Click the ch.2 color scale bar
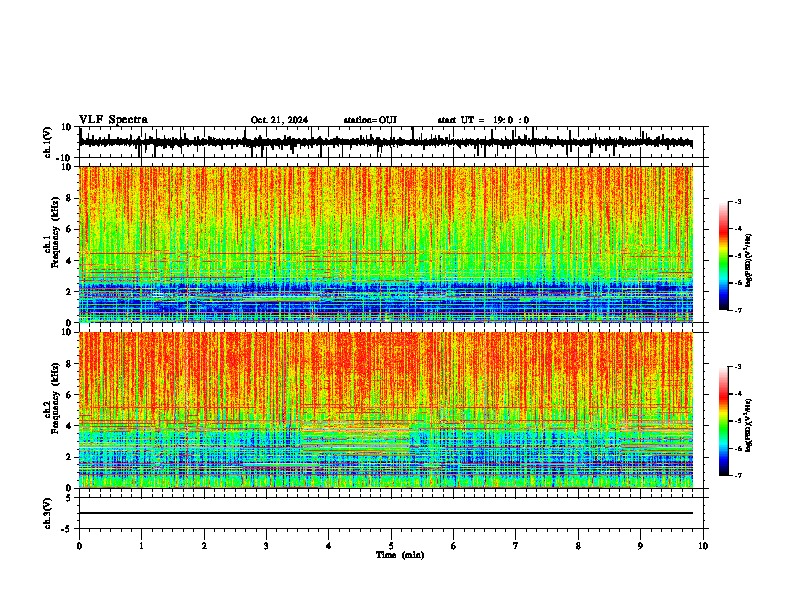The width and height of the screenshot is (792, 612). [x=723, y=421]
